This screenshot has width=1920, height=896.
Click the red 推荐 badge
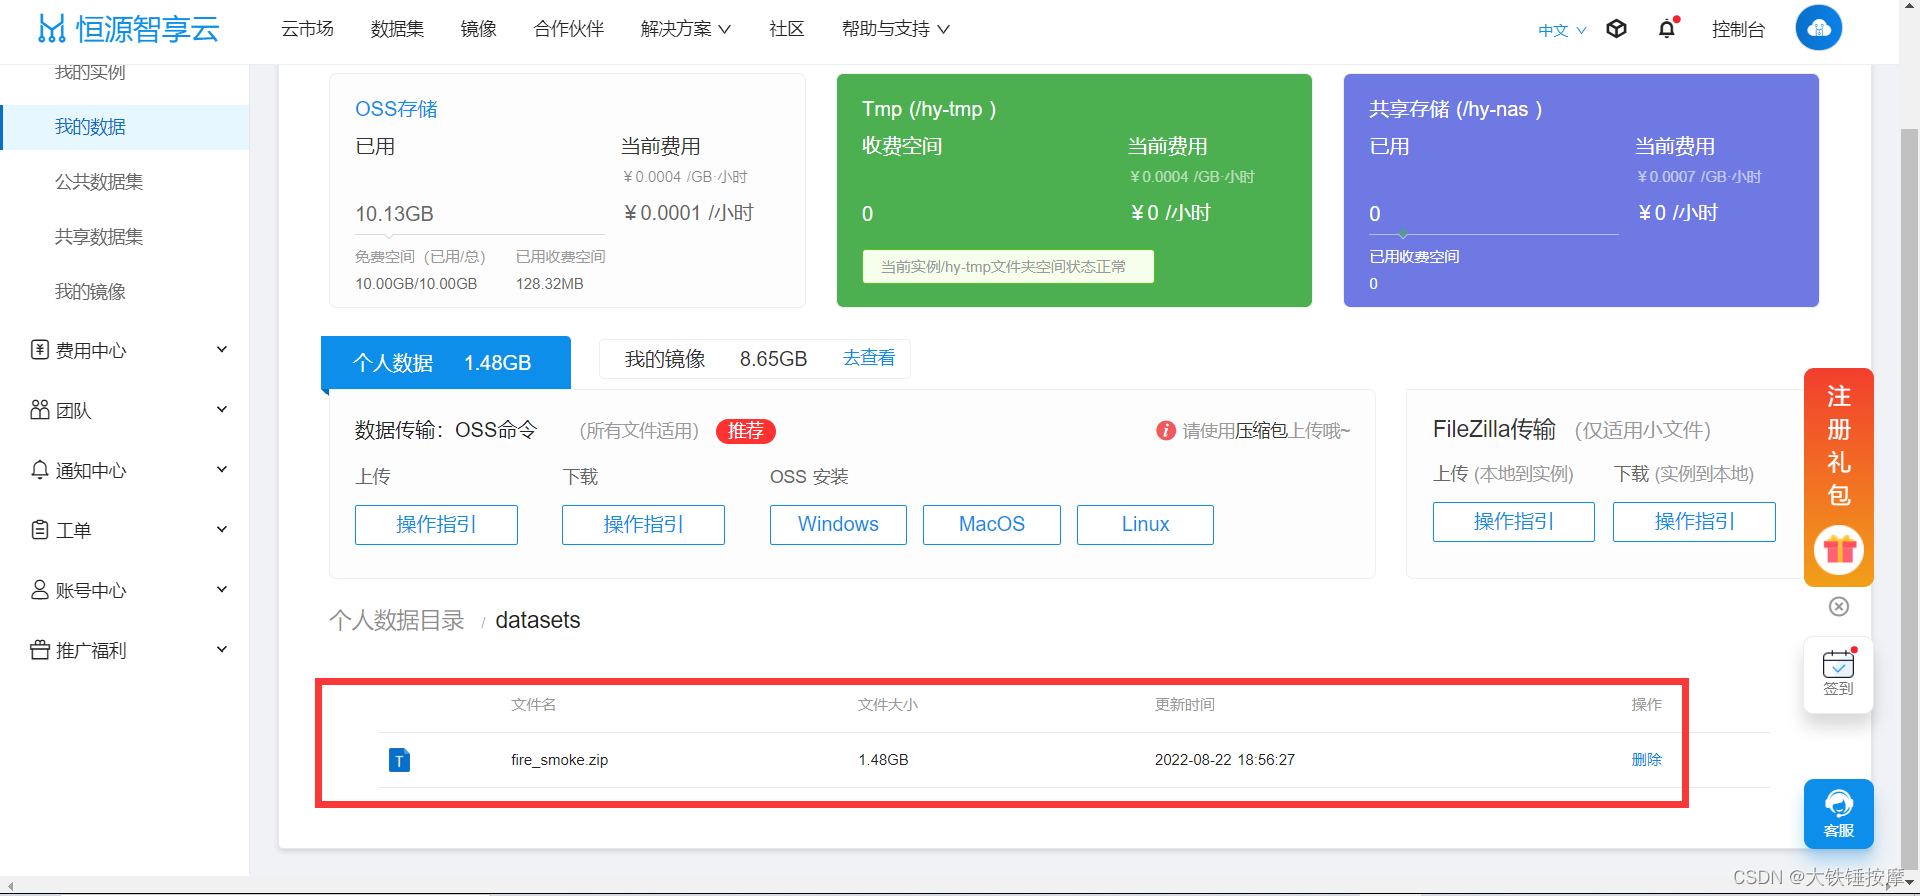(746, 431)
